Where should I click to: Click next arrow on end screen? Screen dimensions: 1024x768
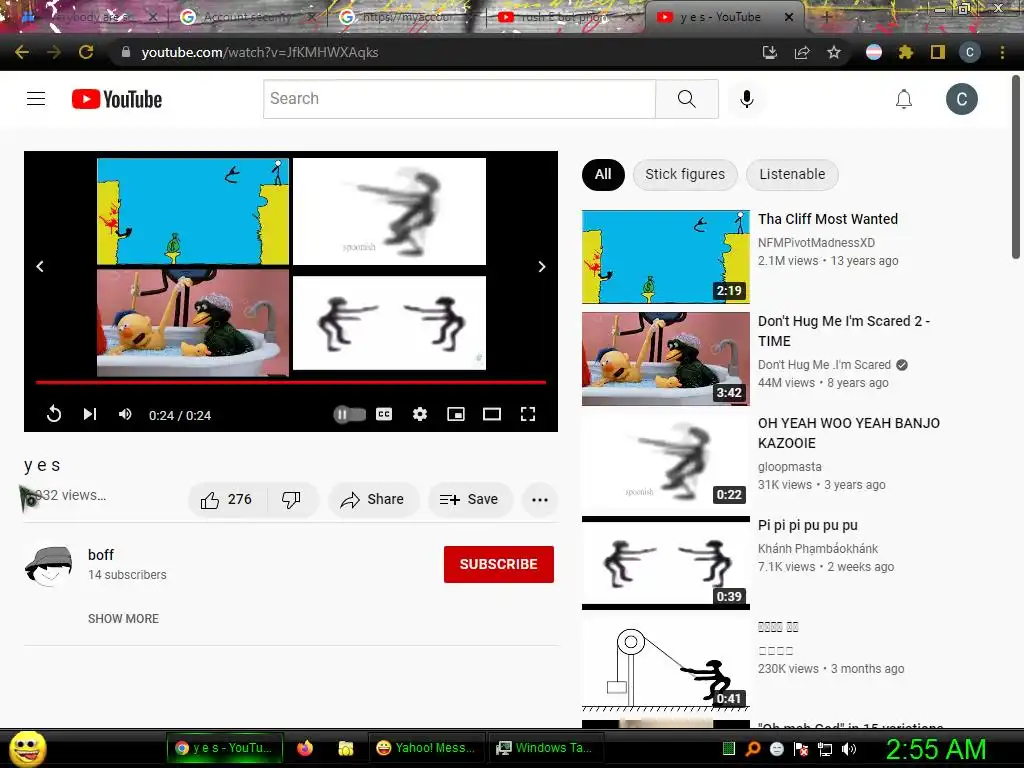tap(541, 266)
